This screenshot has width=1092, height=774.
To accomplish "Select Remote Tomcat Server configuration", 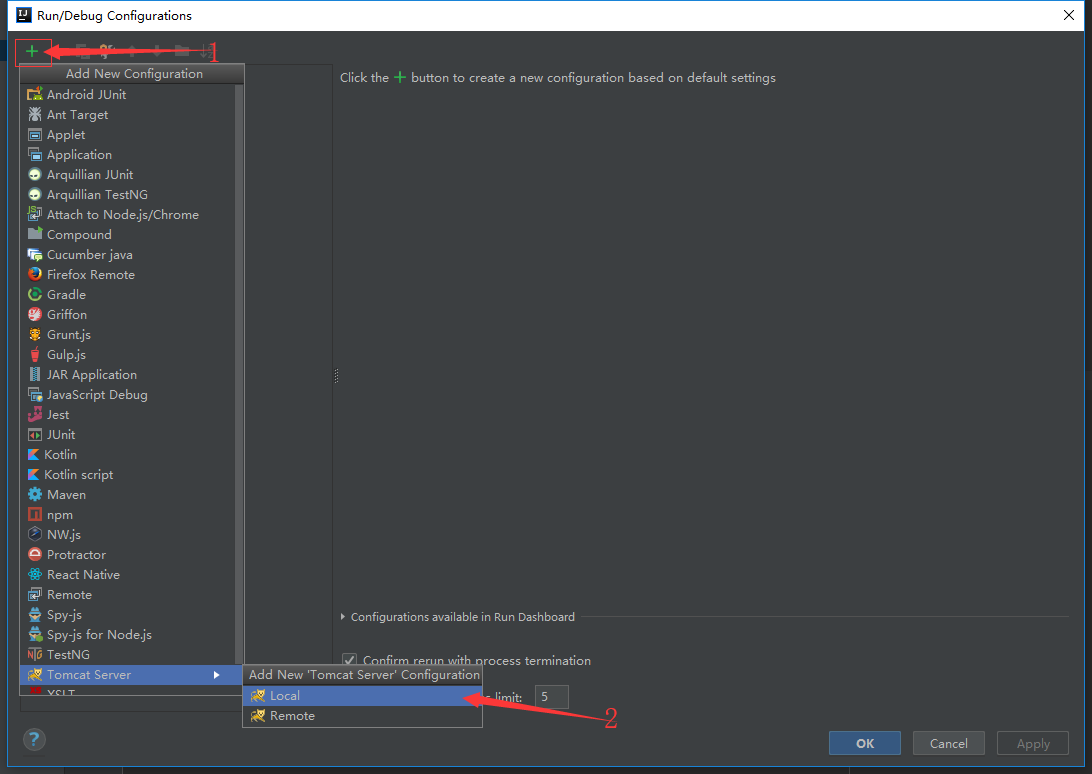I will pyautogui.click(x=362, y=715).
